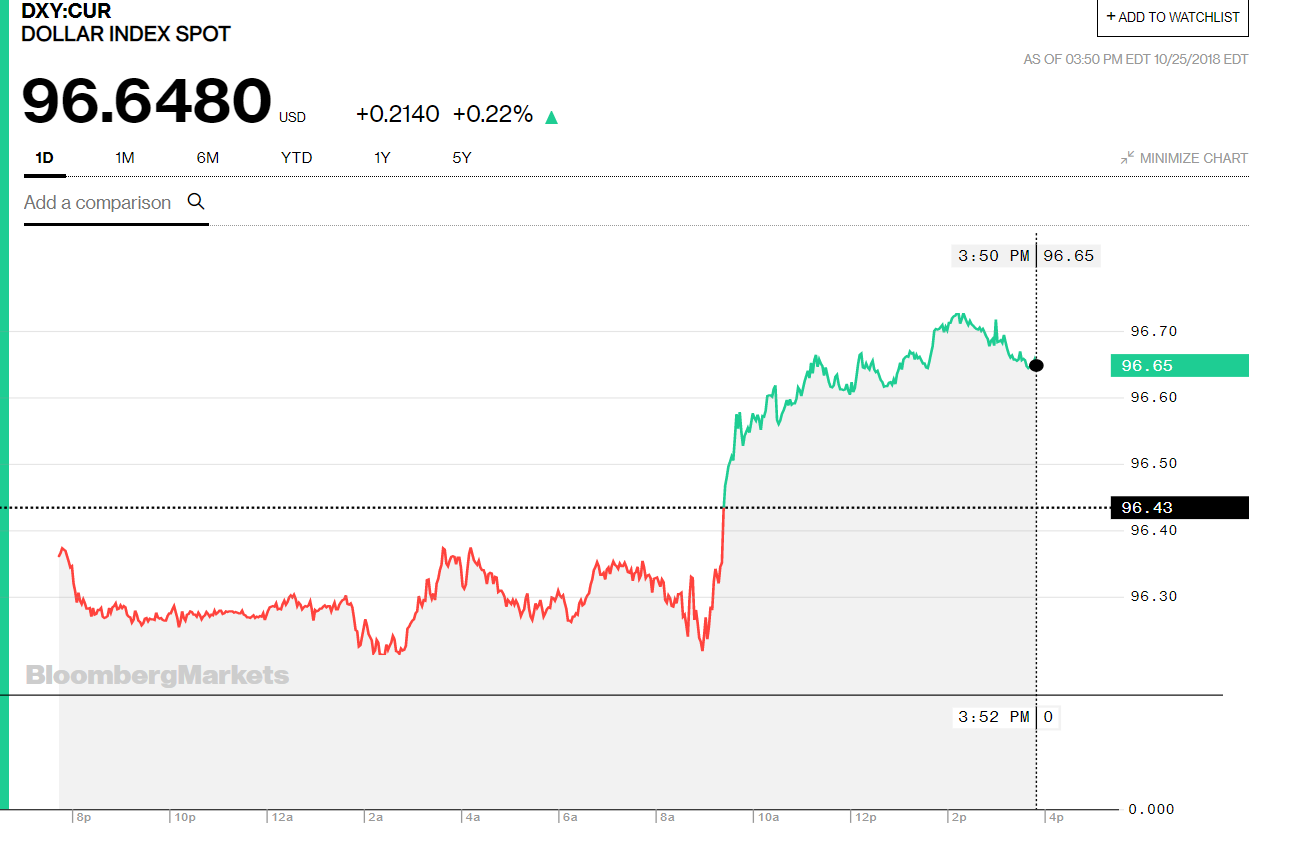Click the 96.50 y-axis label
The height and width of the screenshot is (843, 1293).
tap(1153, 463)
